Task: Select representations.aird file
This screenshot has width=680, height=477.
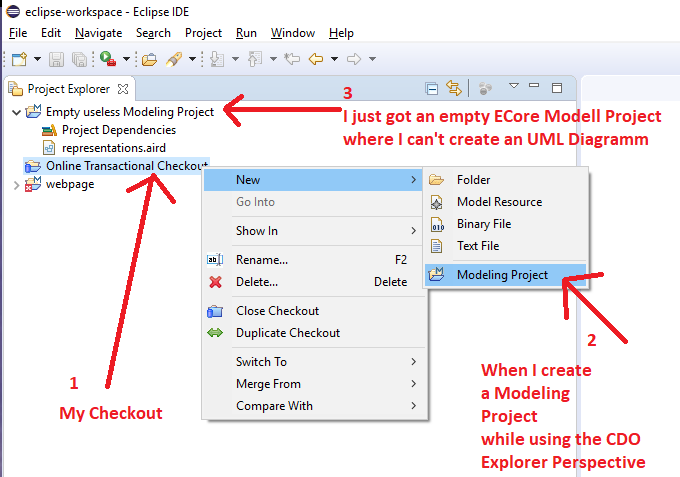Action: (114, 148)
